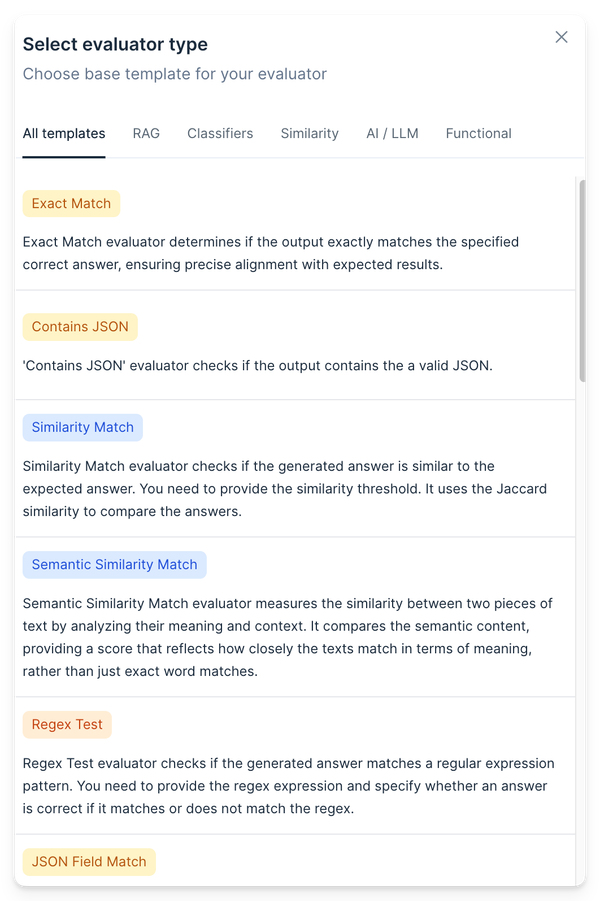
Task: Choose the Semantic Similarity Match badge
Action: click(x=114, y=564)
